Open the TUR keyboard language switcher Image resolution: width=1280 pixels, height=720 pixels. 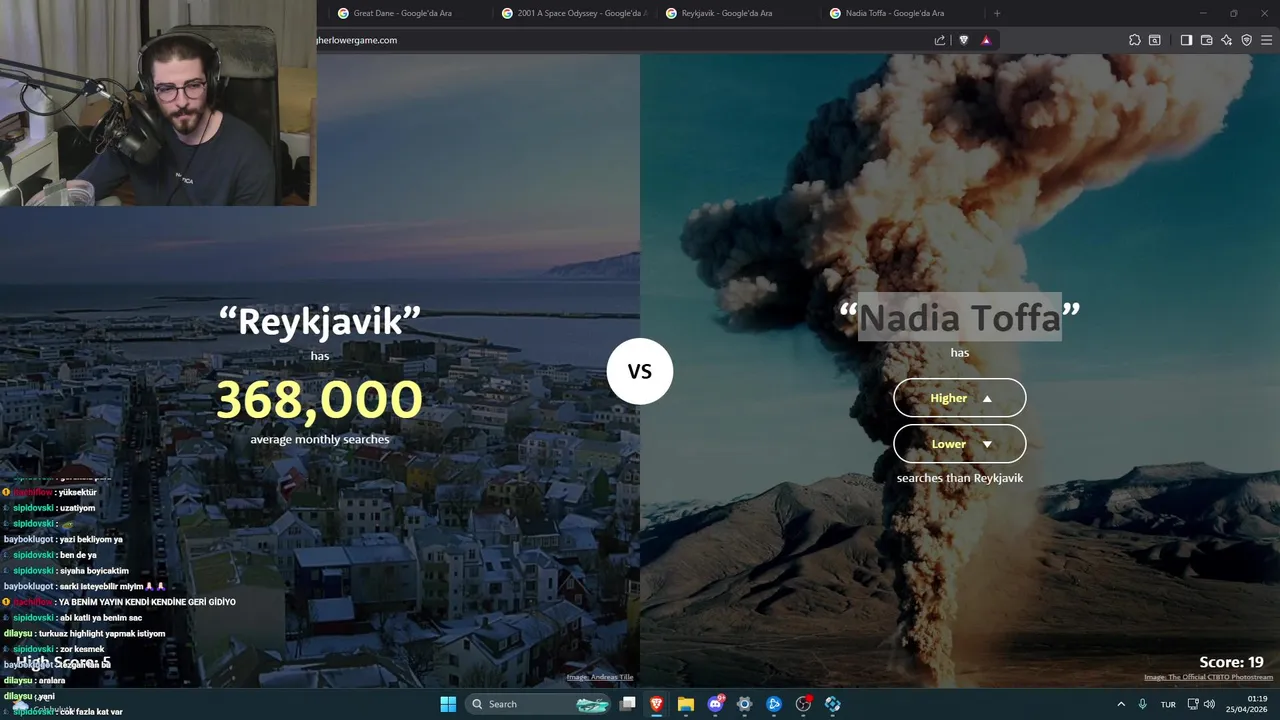point(1168,704)
